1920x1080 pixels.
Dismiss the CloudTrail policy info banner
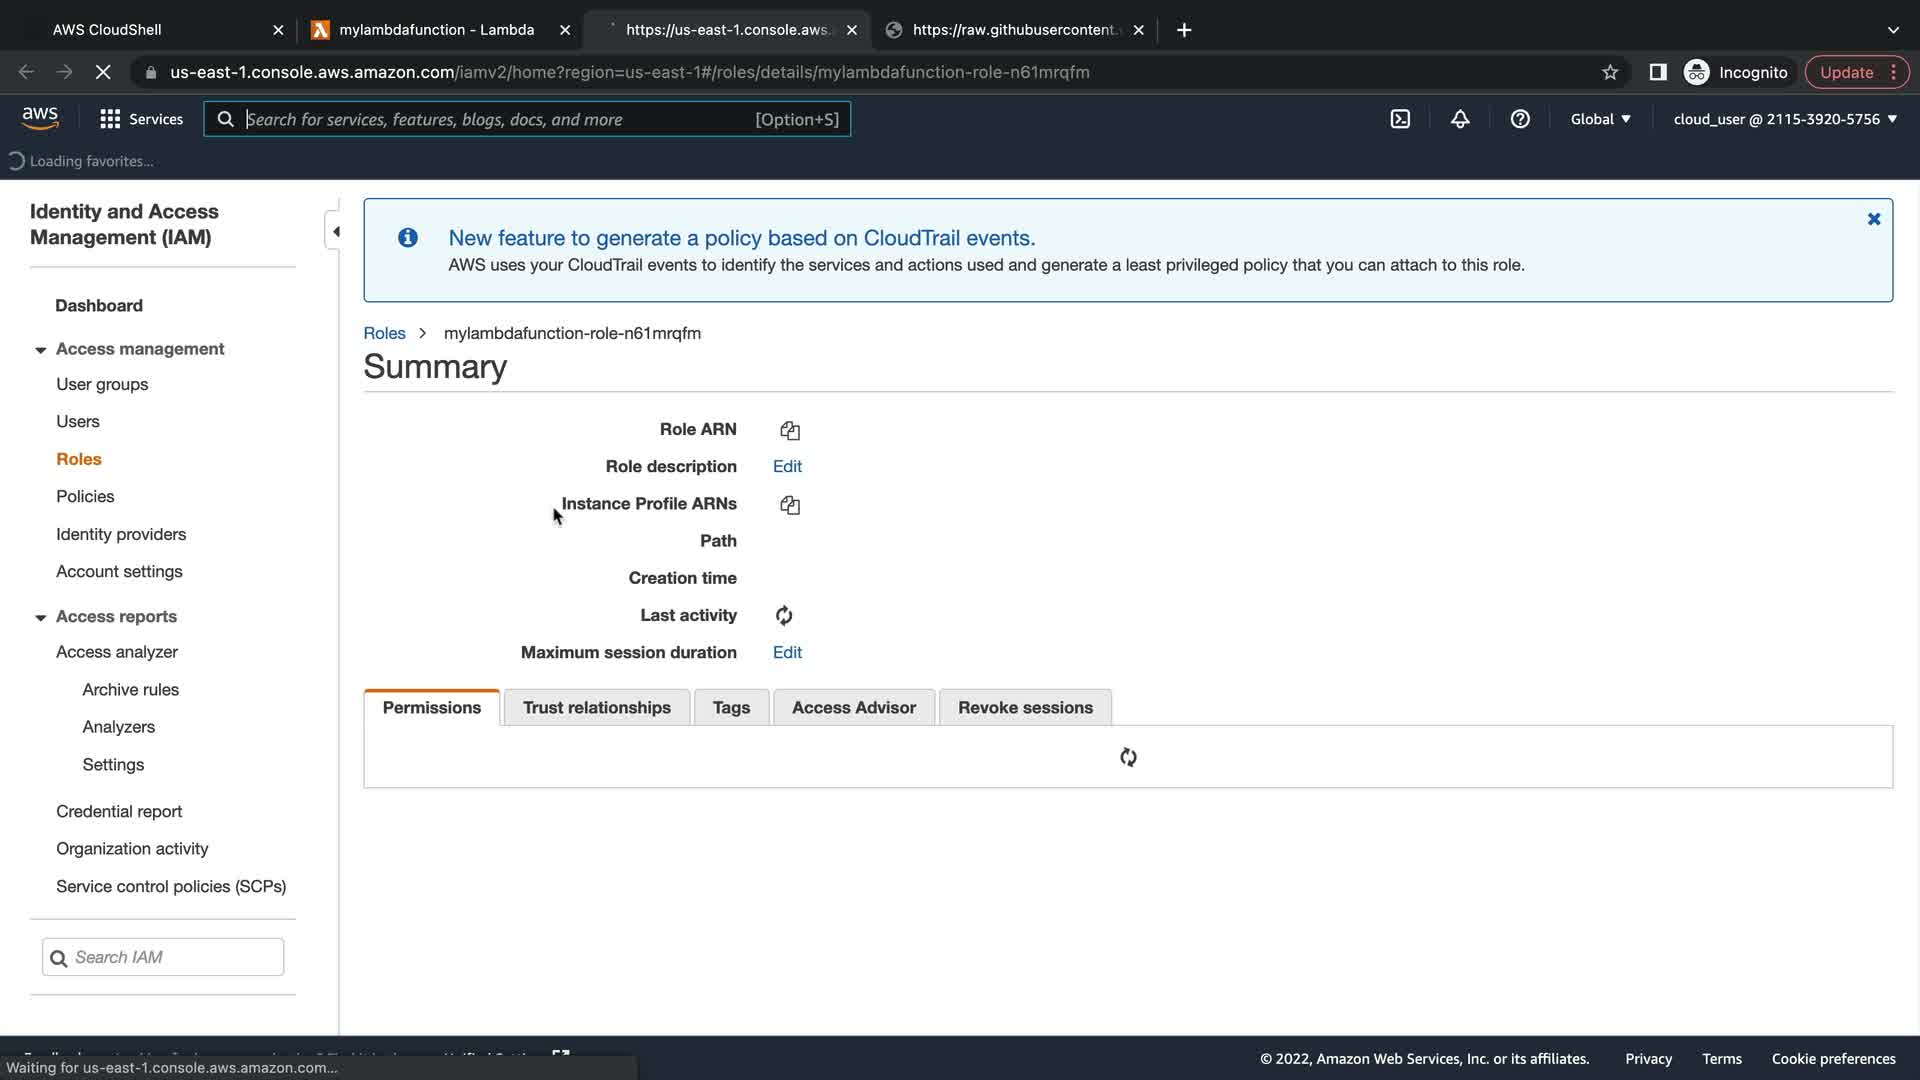[1874, 219]
